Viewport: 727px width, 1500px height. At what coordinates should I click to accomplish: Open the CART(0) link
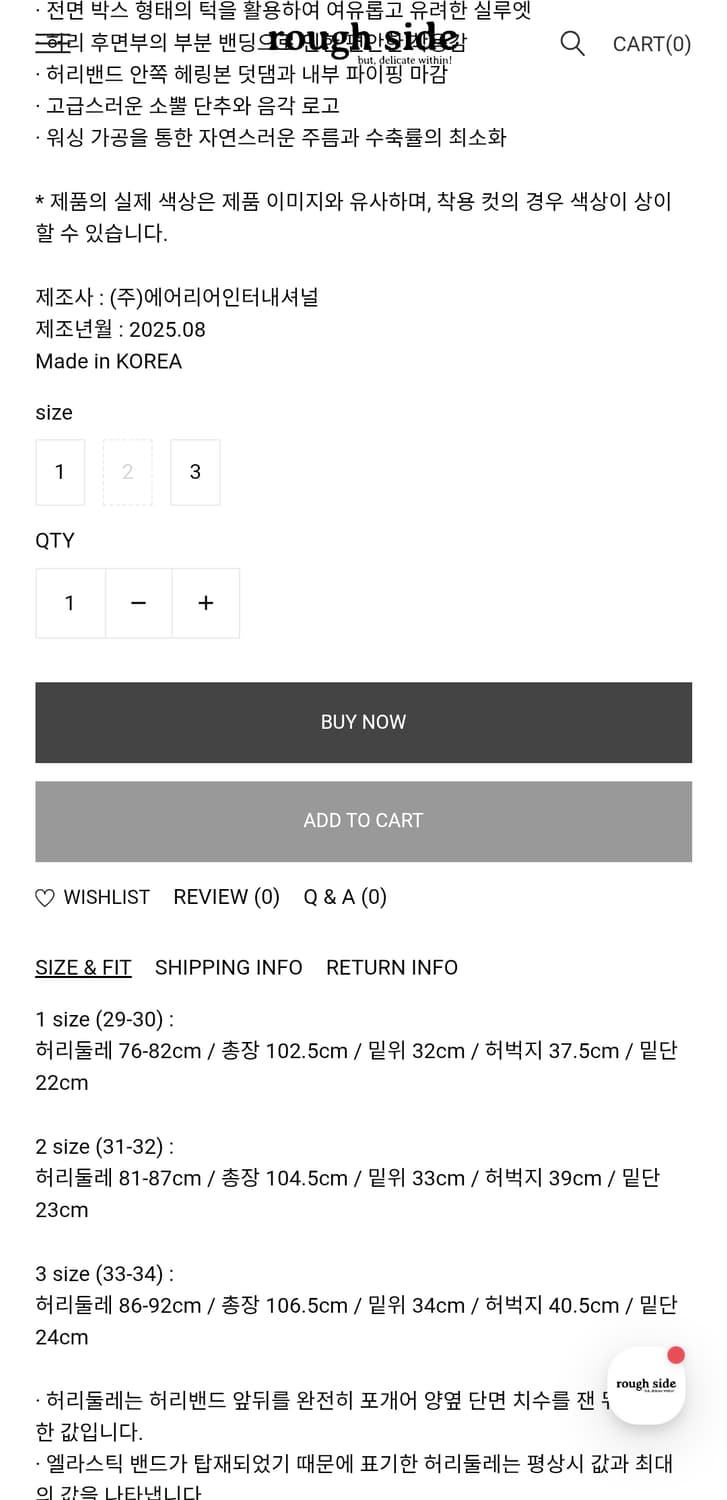(651, 44)
